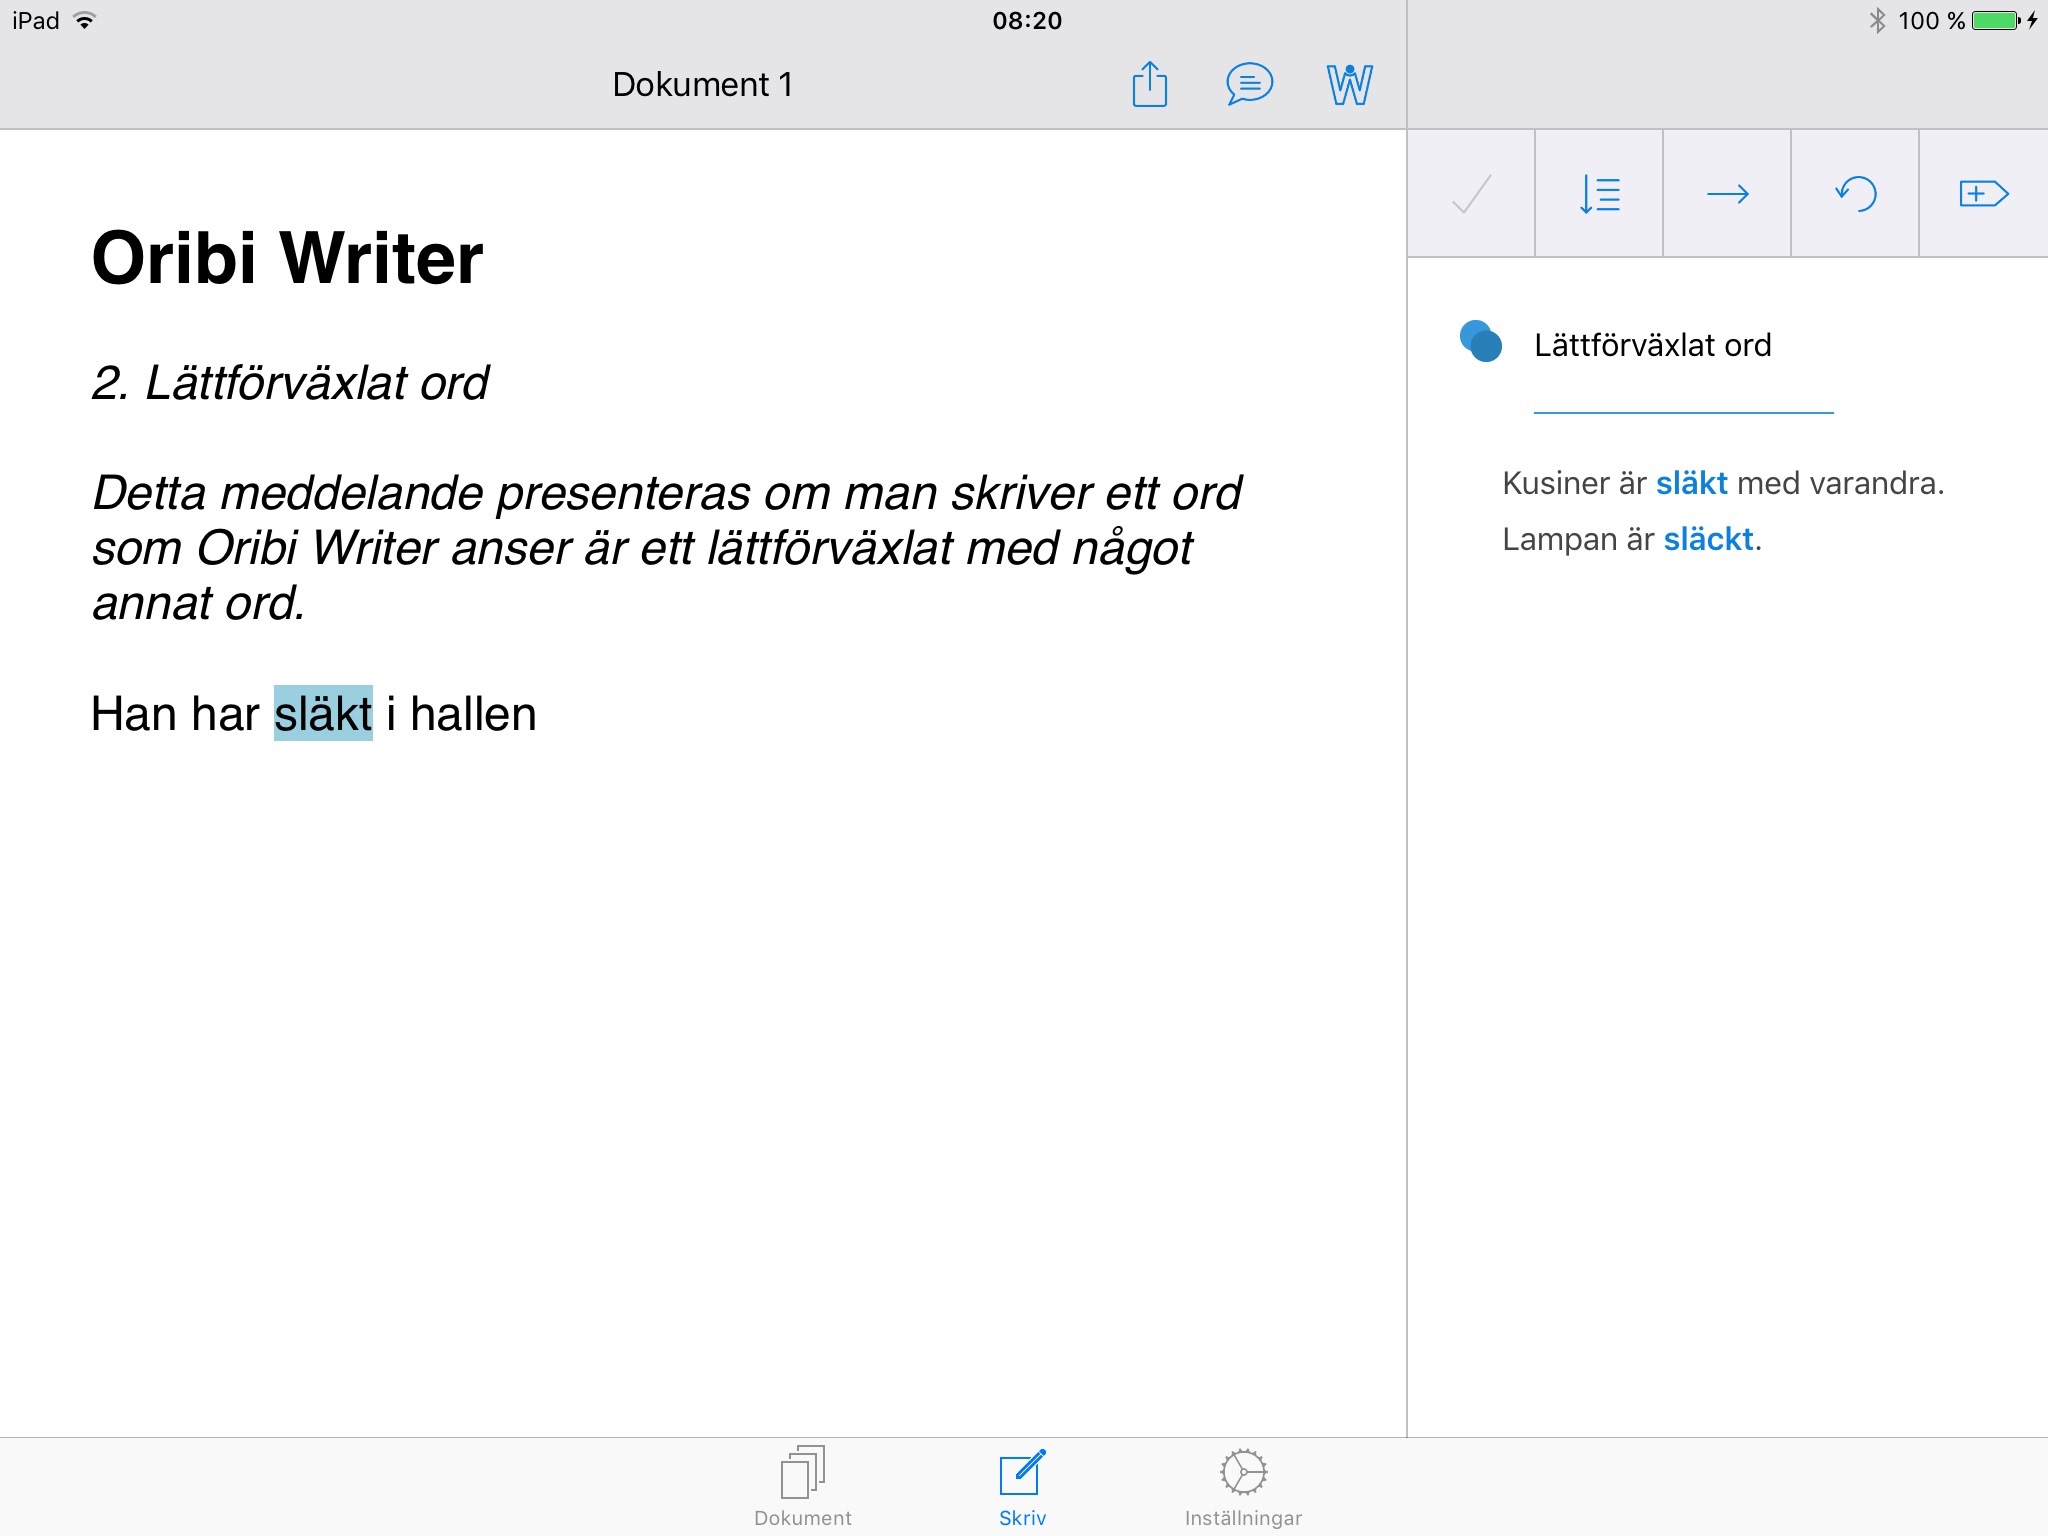Tap the 'Oribi Writer' heading
This screenshot has height=1536, width=2048.
tap(287, 258)
